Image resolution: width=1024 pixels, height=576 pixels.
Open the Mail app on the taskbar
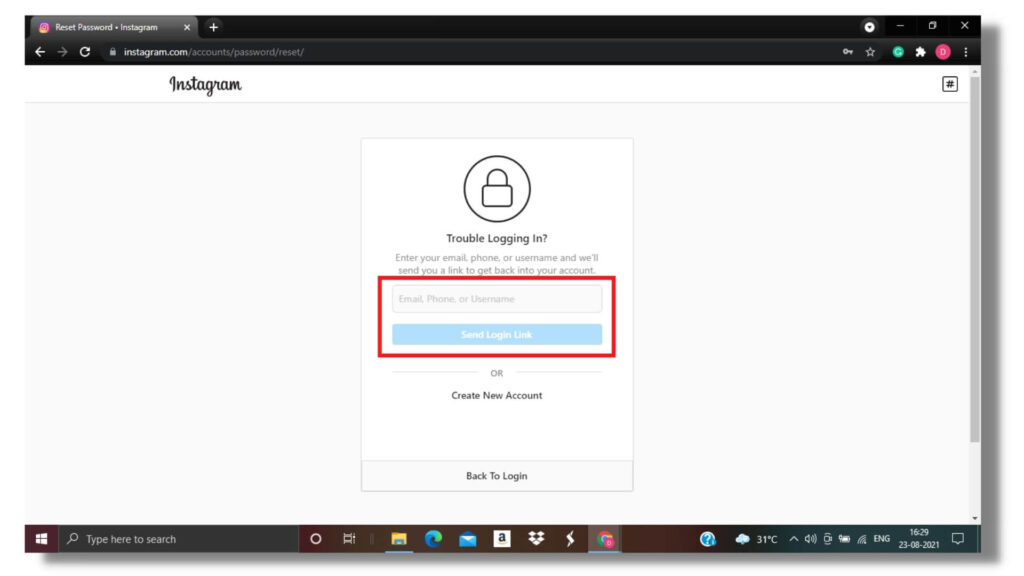tap(468, 539)
